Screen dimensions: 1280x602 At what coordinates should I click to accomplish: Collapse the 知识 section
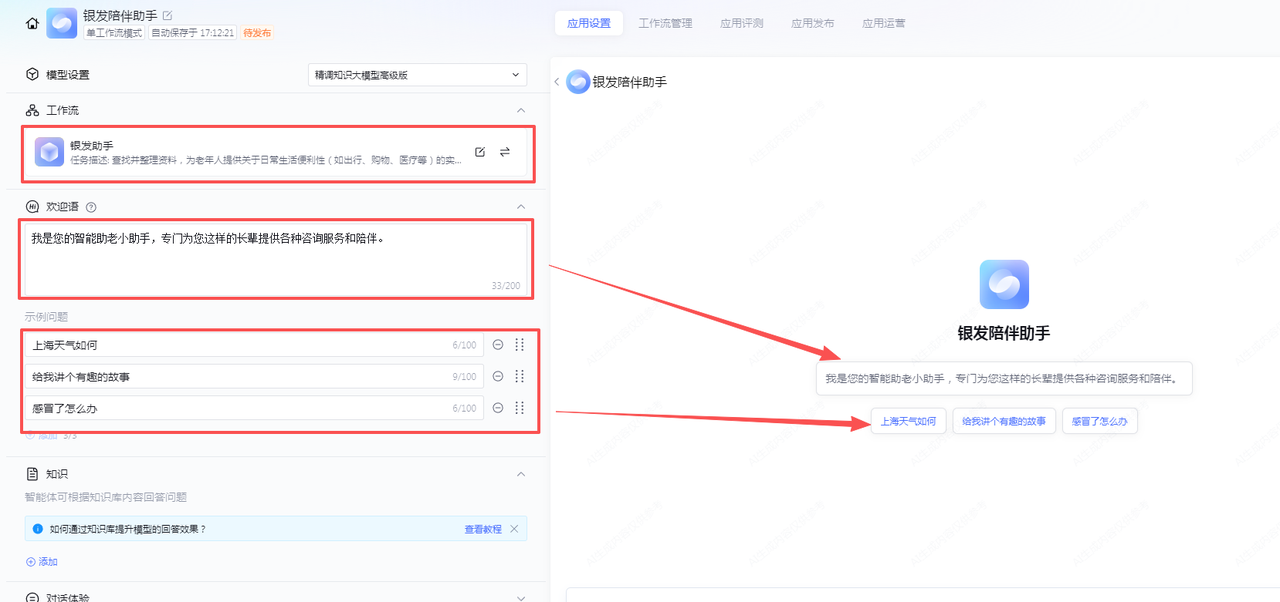(520, 474)
